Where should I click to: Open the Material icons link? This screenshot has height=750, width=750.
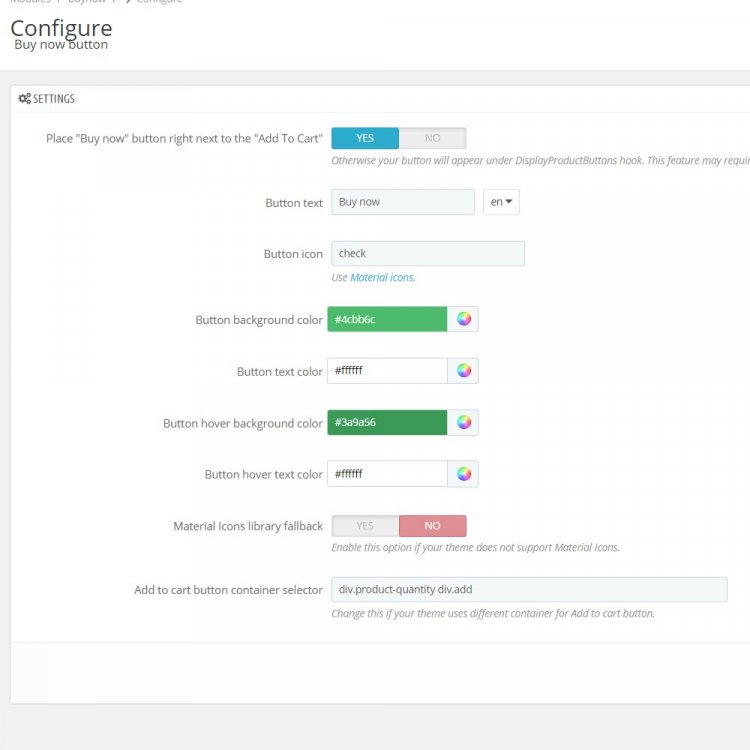(382, 278)
